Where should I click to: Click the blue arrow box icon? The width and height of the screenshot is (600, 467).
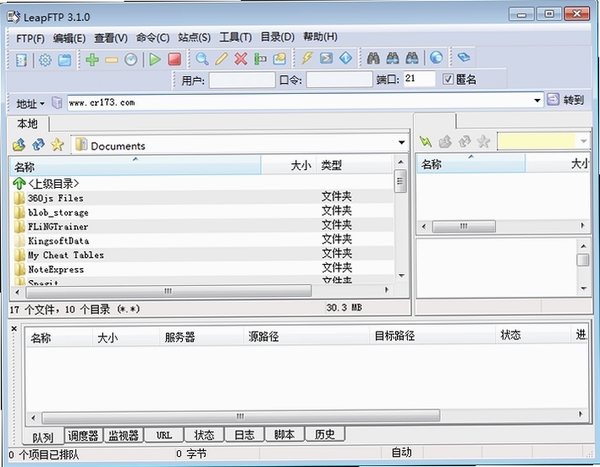point(326,58)
